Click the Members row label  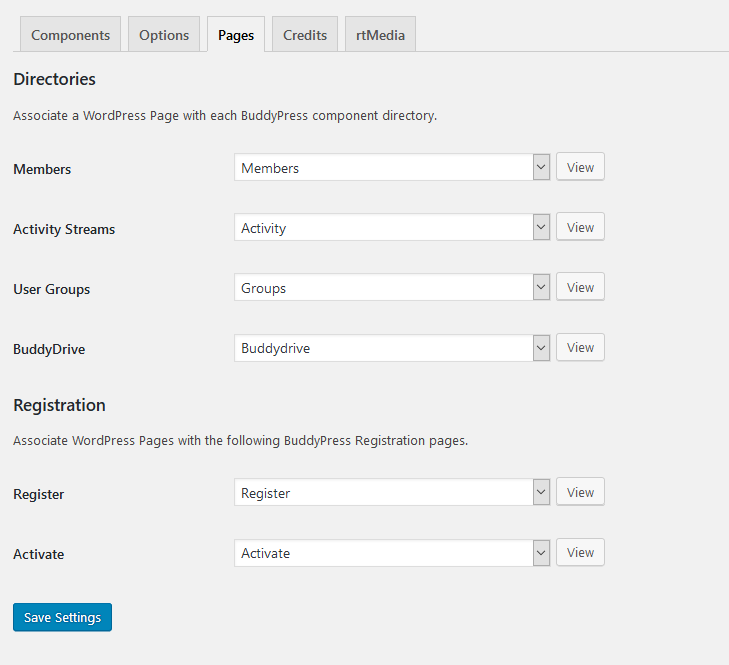(x=42, y=169)
